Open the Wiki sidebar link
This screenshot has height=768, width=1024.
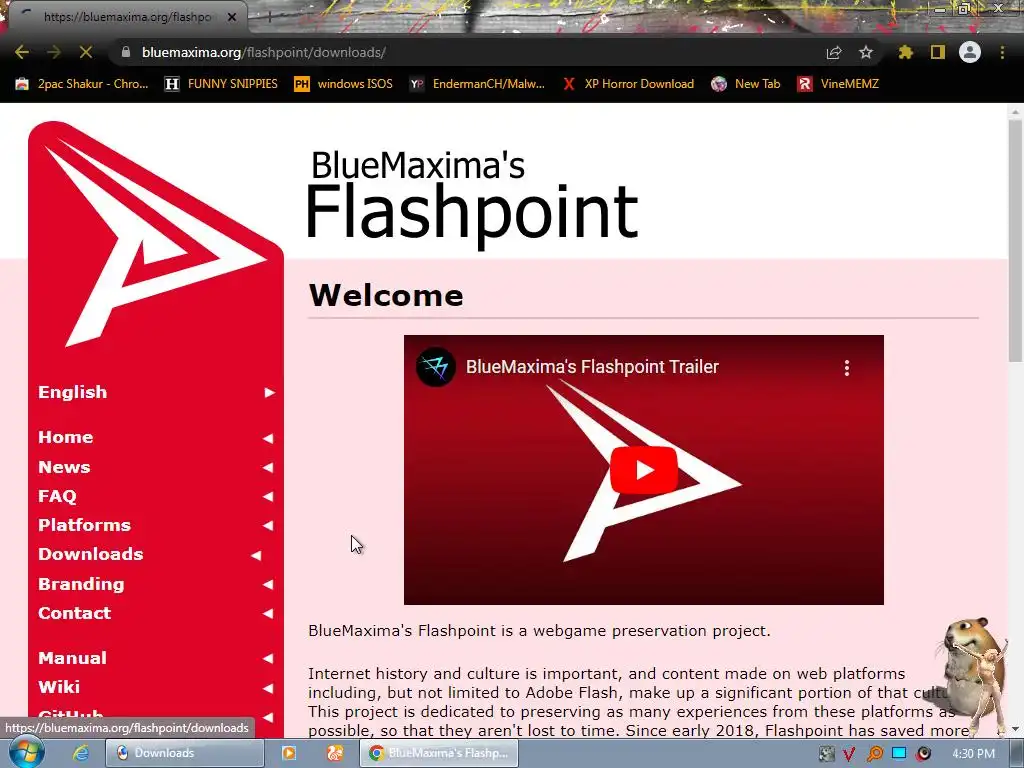tap(155, 687)
